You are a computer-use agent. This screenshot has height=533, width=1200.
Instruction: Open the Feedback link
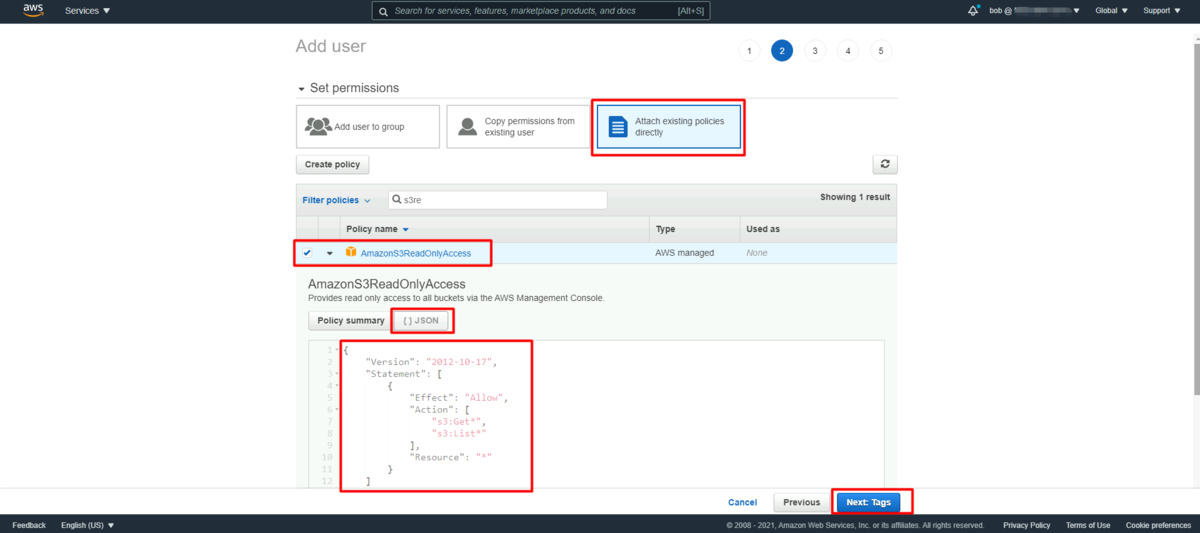coord(29,525)
